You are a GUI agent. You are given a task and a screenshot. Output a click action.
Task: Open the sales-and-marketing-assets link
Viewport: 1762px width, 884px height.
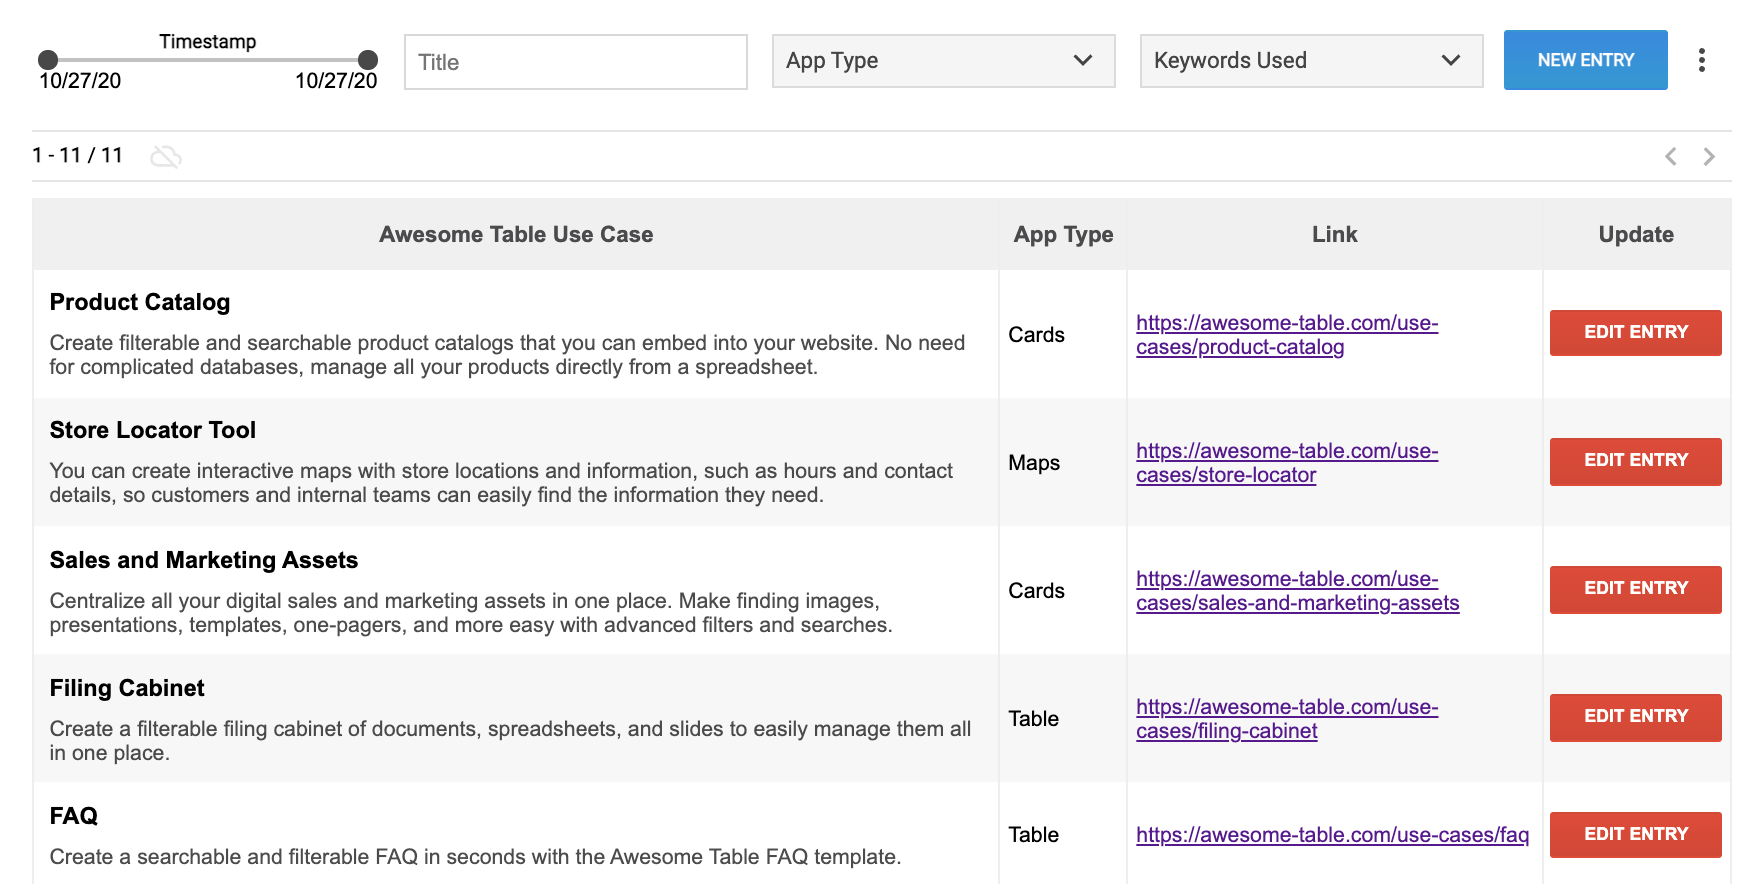(1297, 591)
